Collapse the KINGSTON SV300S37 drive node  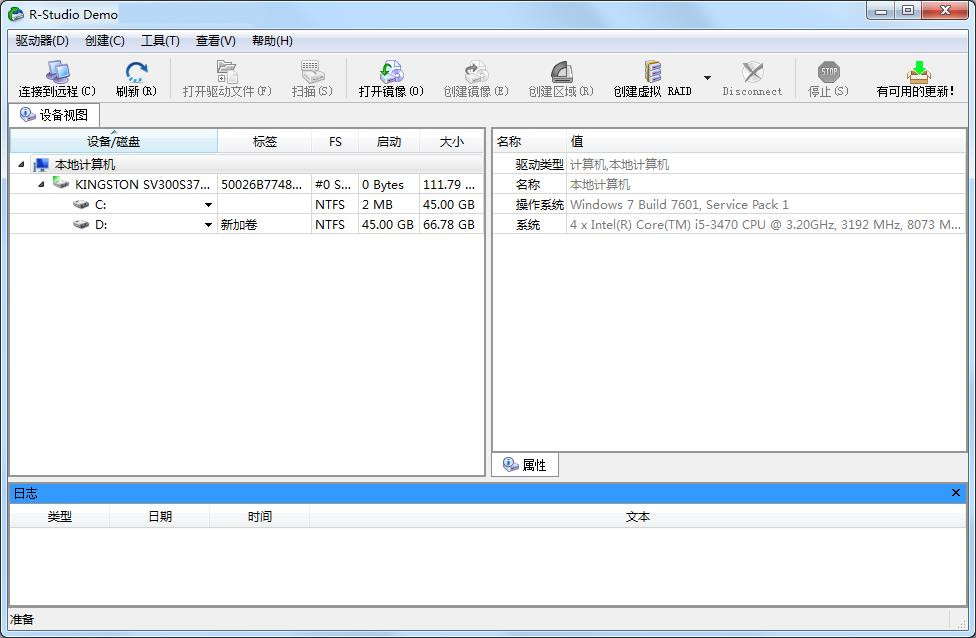point(41,184)
